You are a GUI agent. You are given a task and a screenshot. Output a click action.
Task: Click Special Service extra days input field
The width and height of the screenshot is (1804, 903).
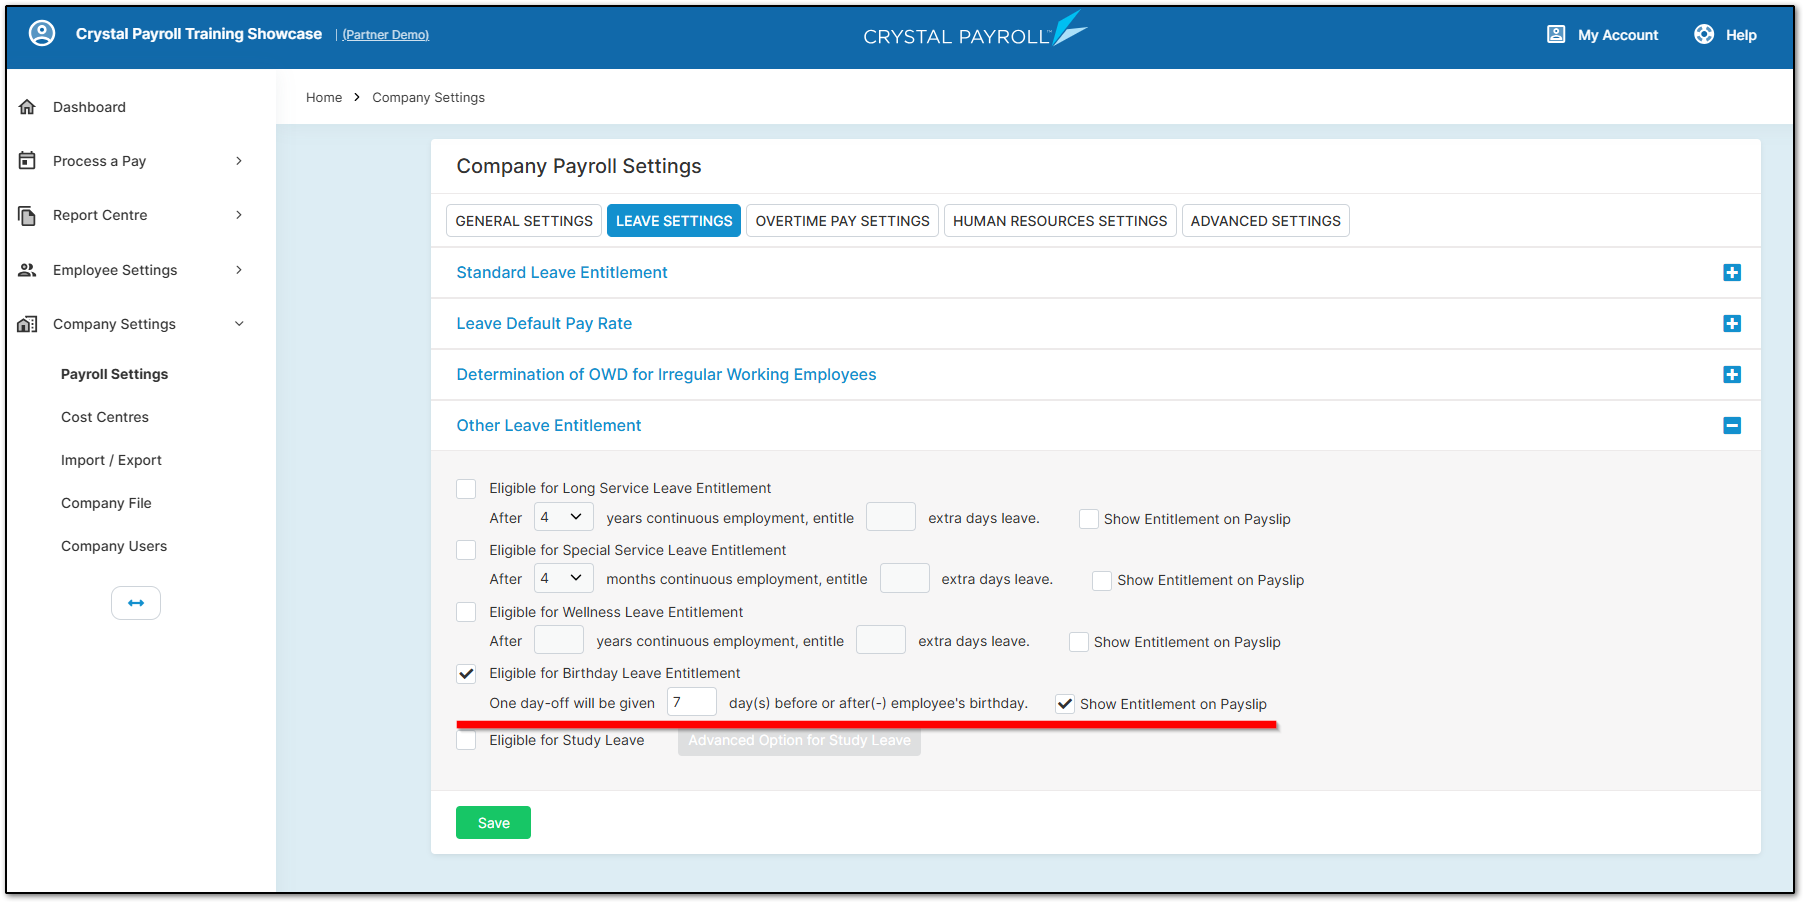905,578
